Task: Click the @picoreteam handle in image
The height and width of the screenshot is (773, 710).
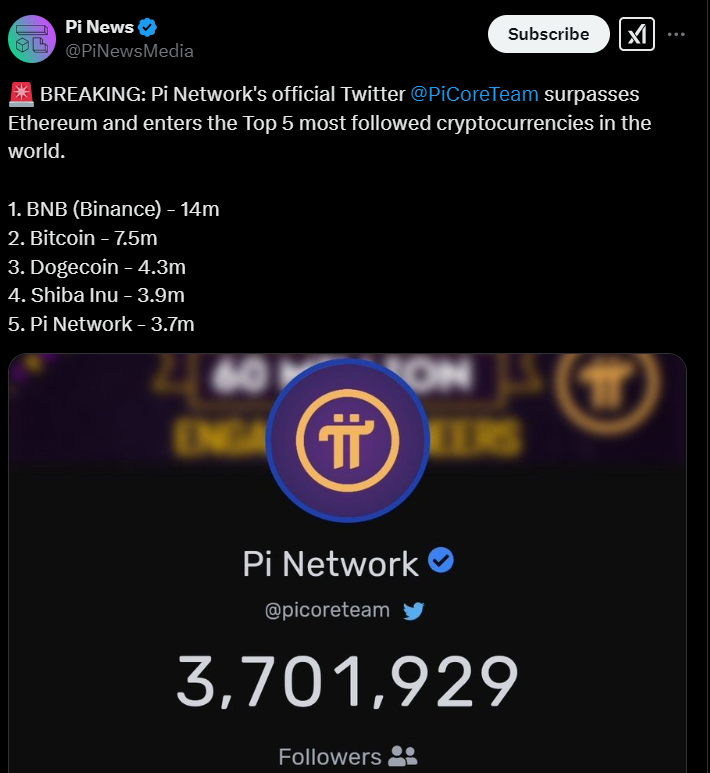Action: pyautogui.click(x=327, y=610)
